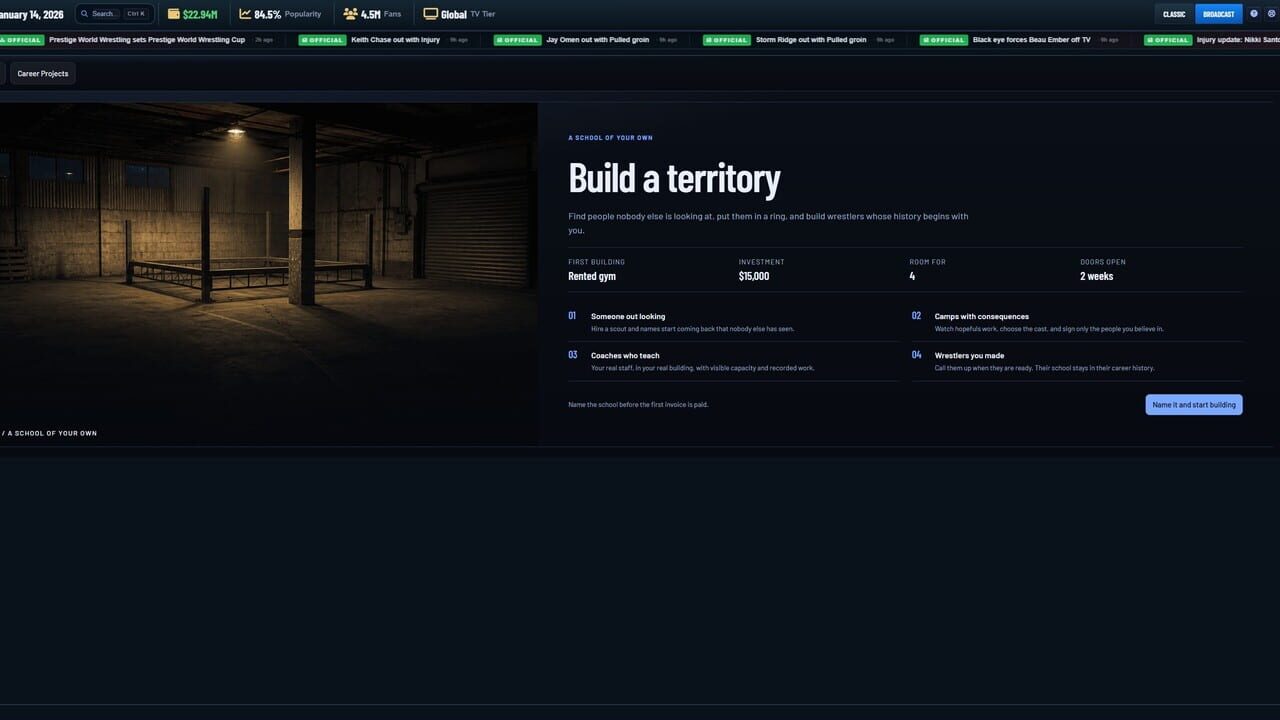Image resolution: width=1280 pixels, height=720 pixels.
Task: Click the fans group icon
Action: pos(350,14)
